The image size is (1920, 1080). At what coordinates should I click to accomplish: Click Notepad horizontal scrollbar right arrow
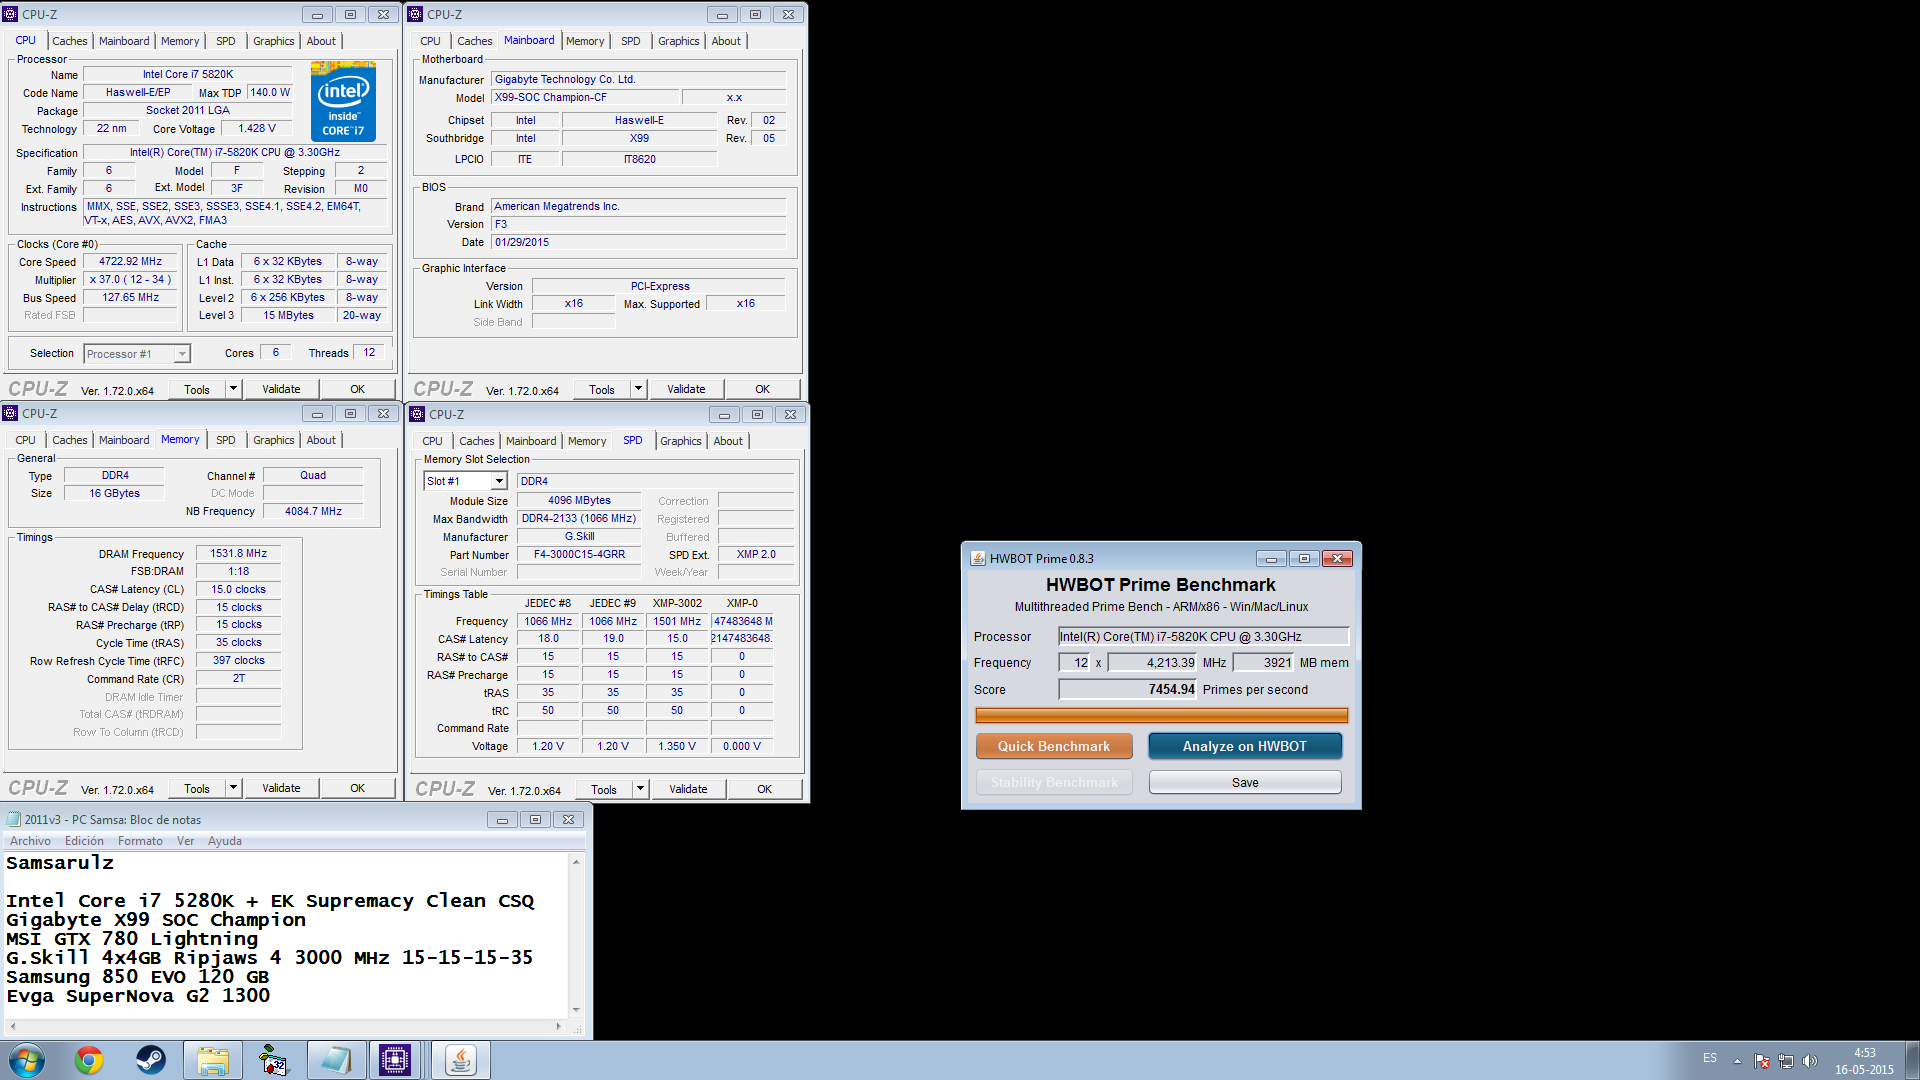click(558, 1026)
